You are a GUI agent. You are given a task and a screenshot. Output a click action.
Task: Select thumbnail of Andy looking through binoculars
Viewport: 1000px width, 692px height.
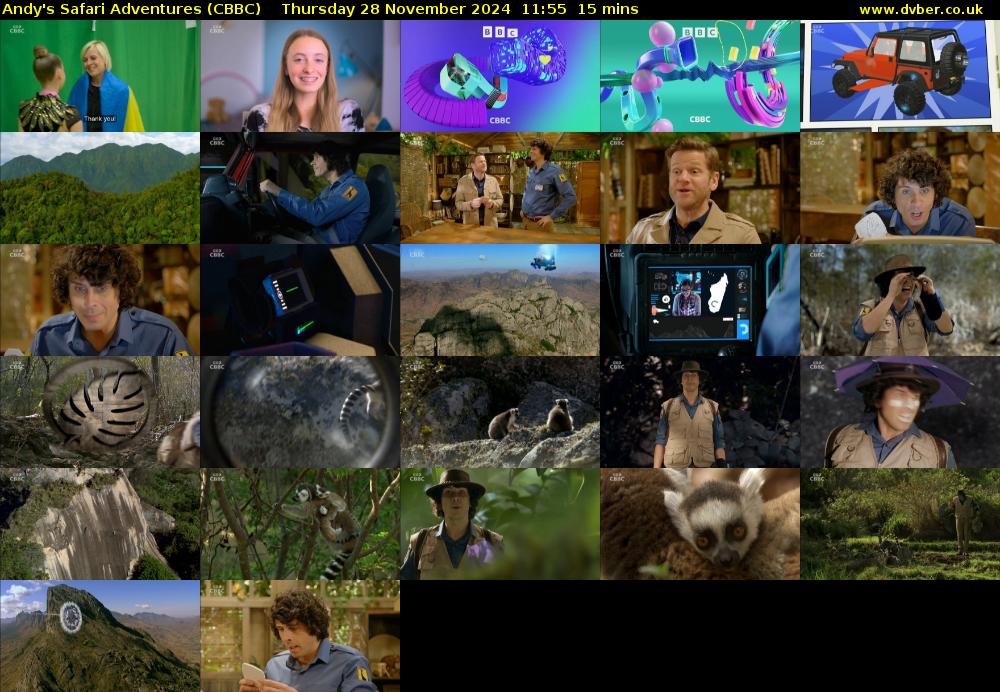point(900,300)
